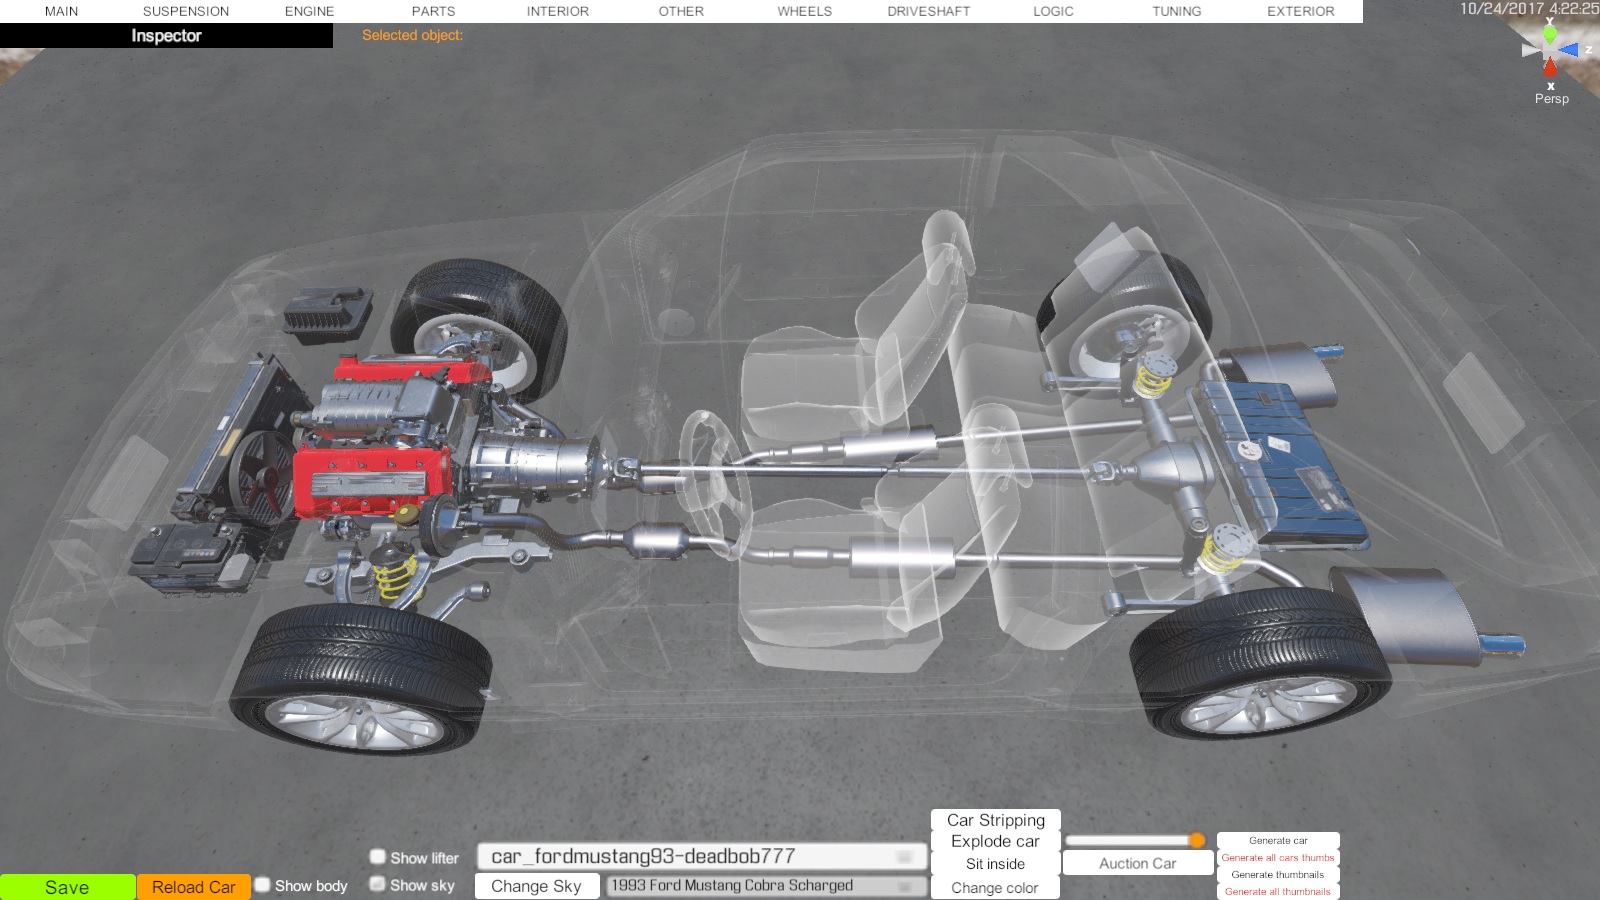Viewport: 1600px width, 900px height.
Task: Open the ENGINE tab
Action: [309, 11]
